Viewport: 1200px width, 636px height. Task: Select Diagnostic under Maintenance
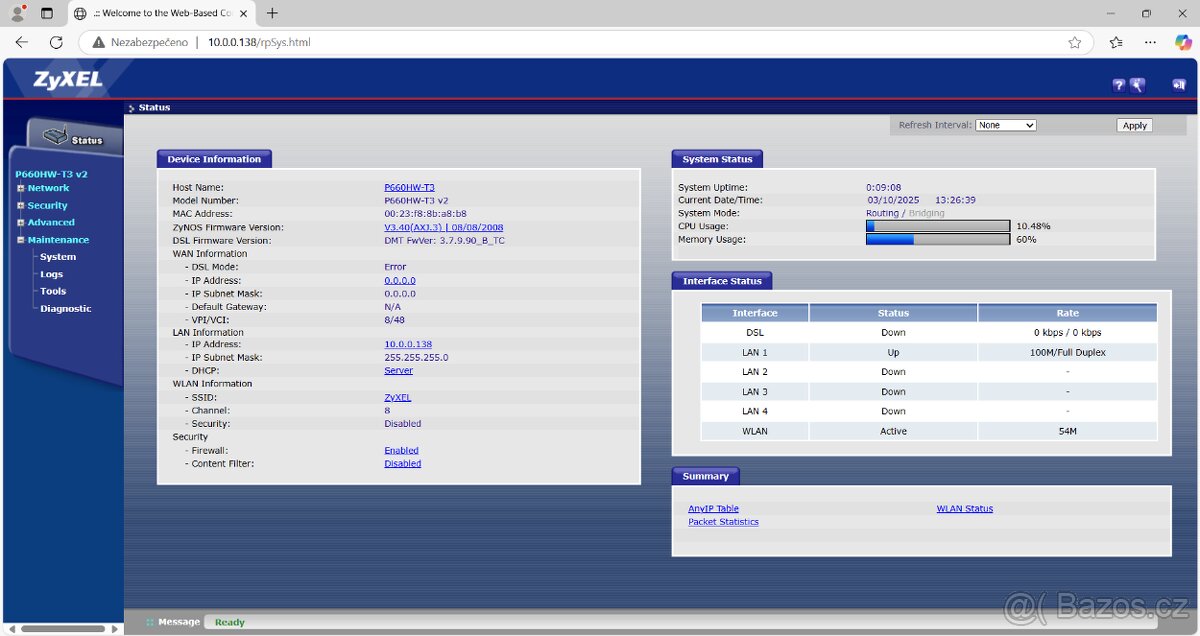click(65, 308)
